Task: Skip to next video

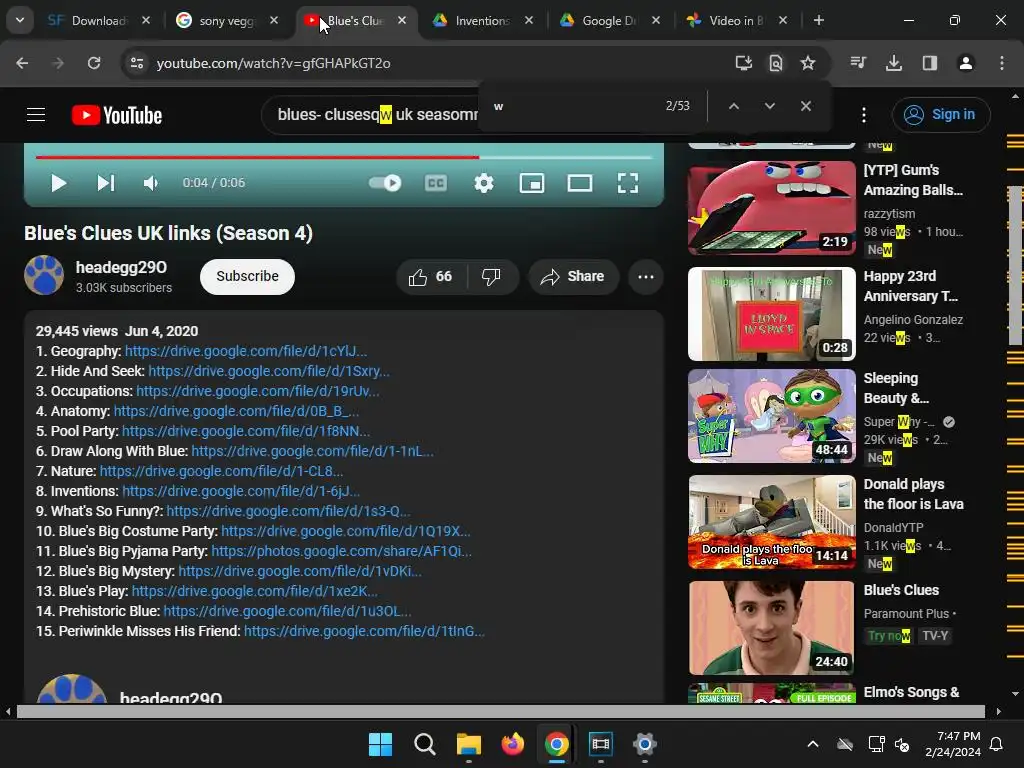Action: [x=105, y=184]
